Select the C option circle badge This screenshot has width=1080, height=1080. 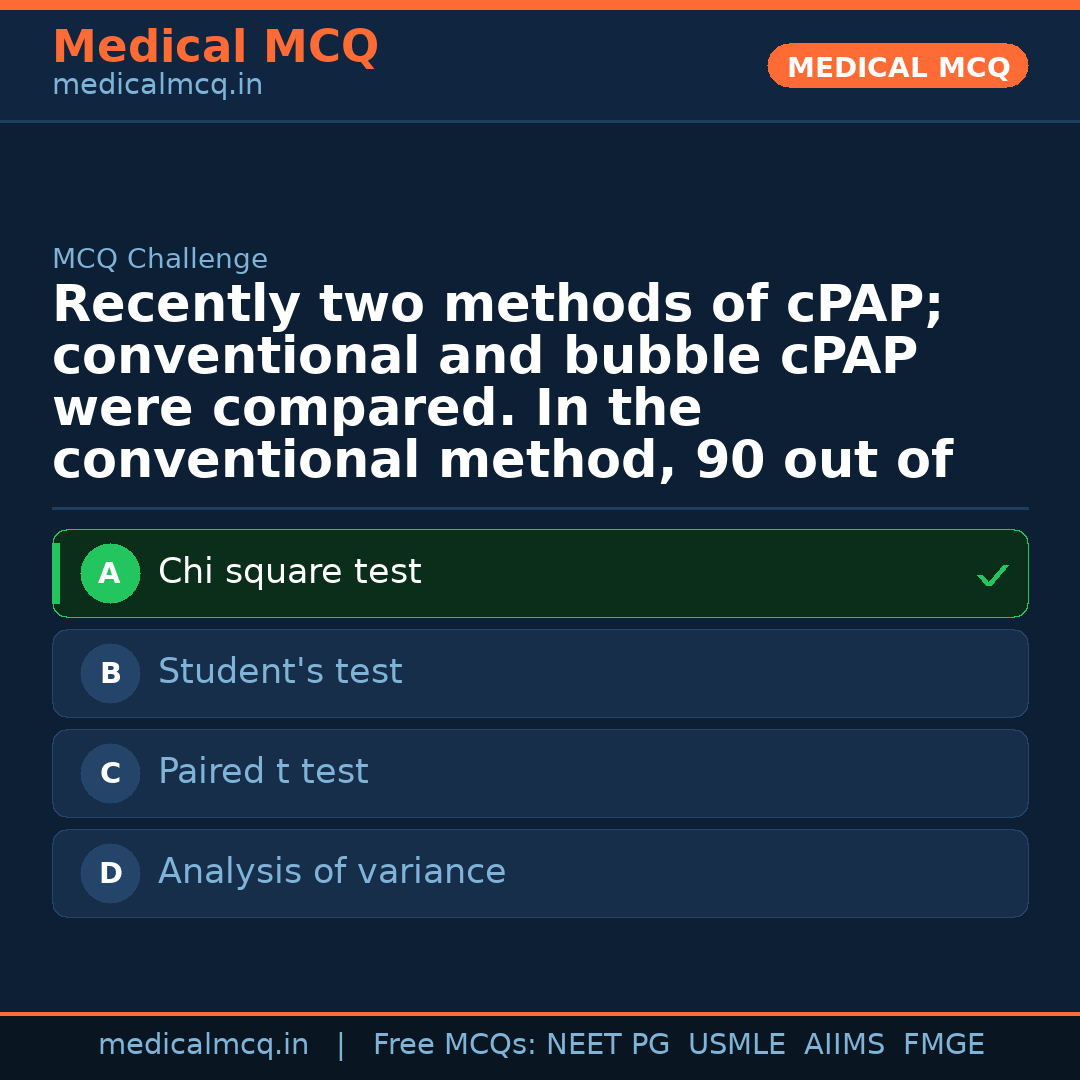[x=110, y=773]
